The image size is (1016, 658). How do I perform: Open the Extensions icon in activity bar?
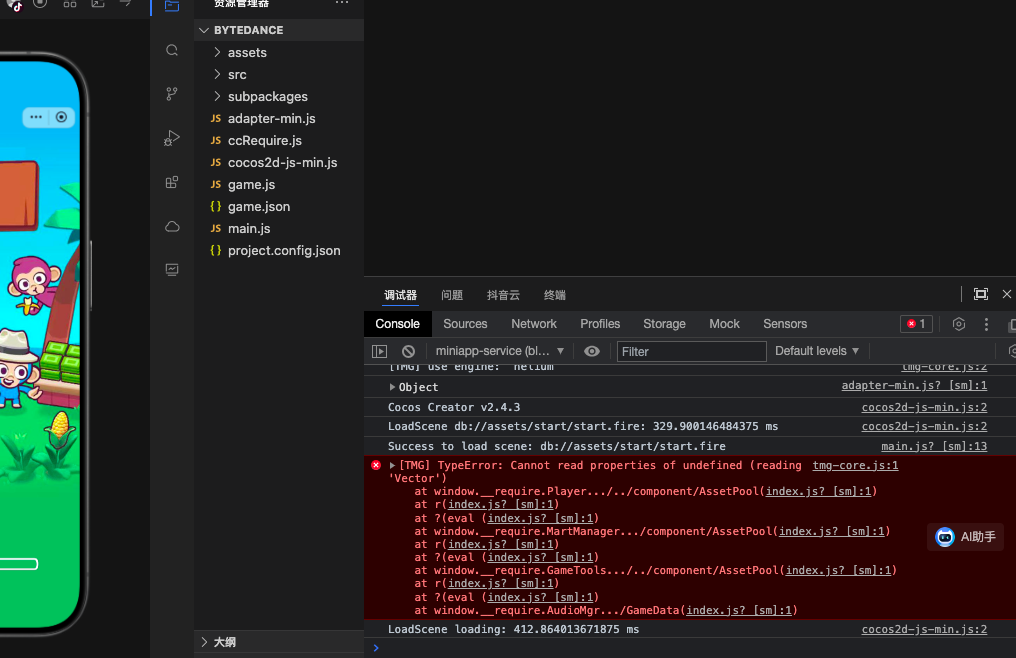click(172, 182)
